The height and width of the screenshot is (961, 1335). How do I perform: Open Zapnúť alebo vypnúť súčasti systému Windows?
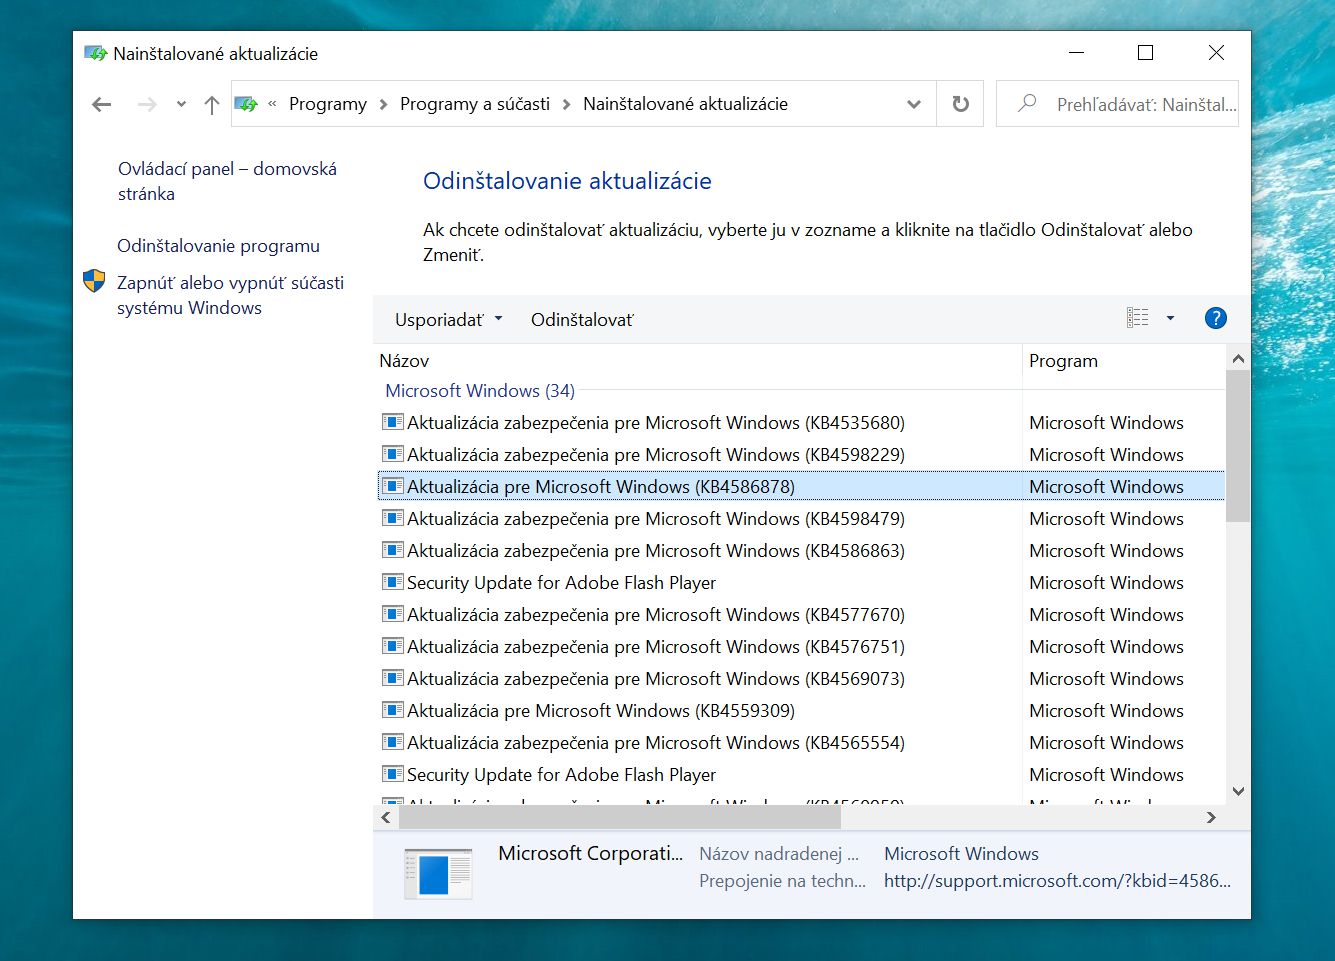[230, 295]
